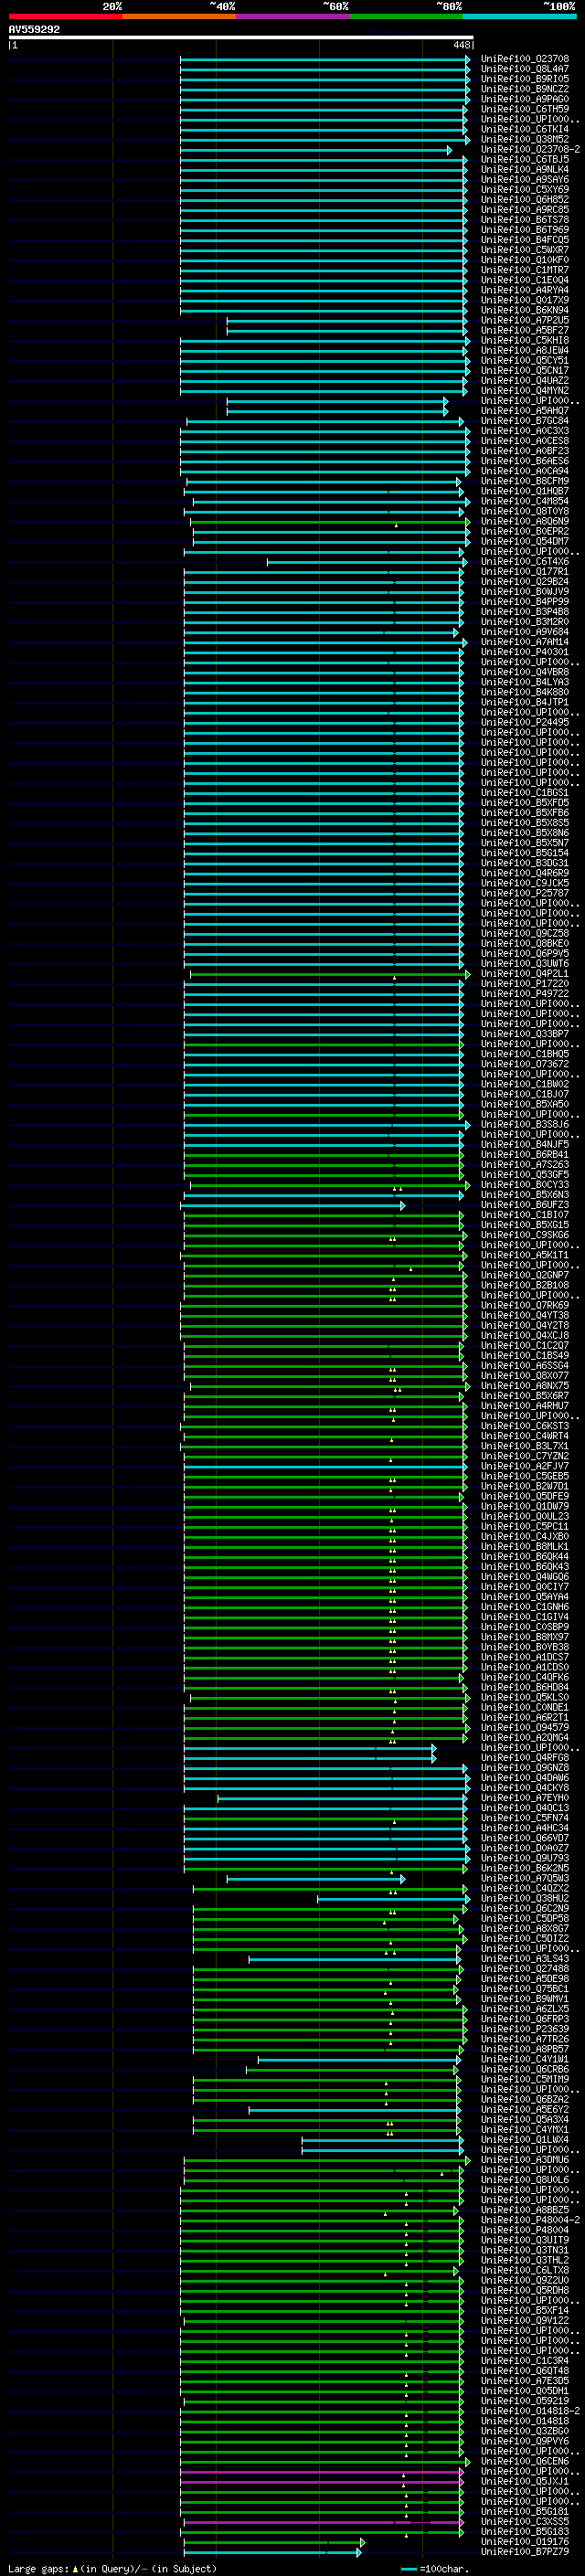Click the purple alignment bar for Q5JXJ1
The height and width of the screenshot is (2576, 585).
322,2482
